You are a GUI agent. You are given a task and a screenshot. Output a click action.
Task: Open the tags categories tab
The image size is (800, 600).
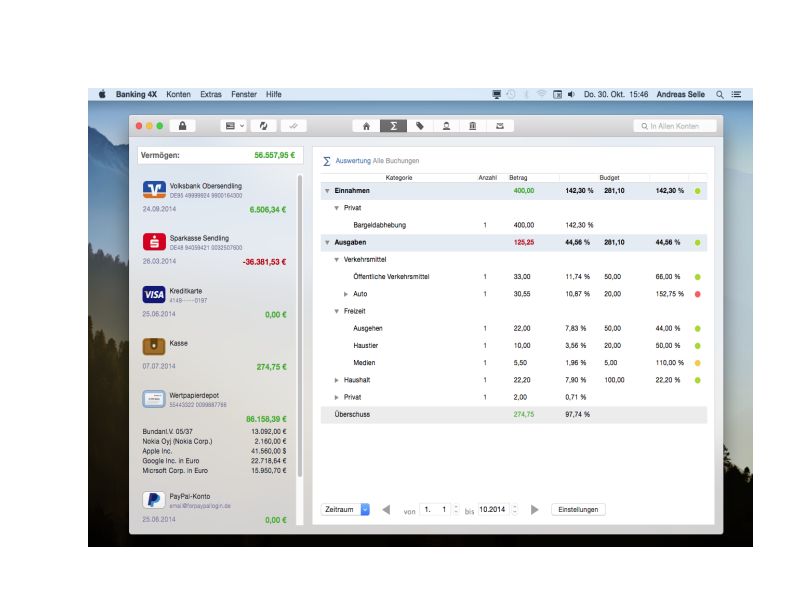[x=420, y=126]
